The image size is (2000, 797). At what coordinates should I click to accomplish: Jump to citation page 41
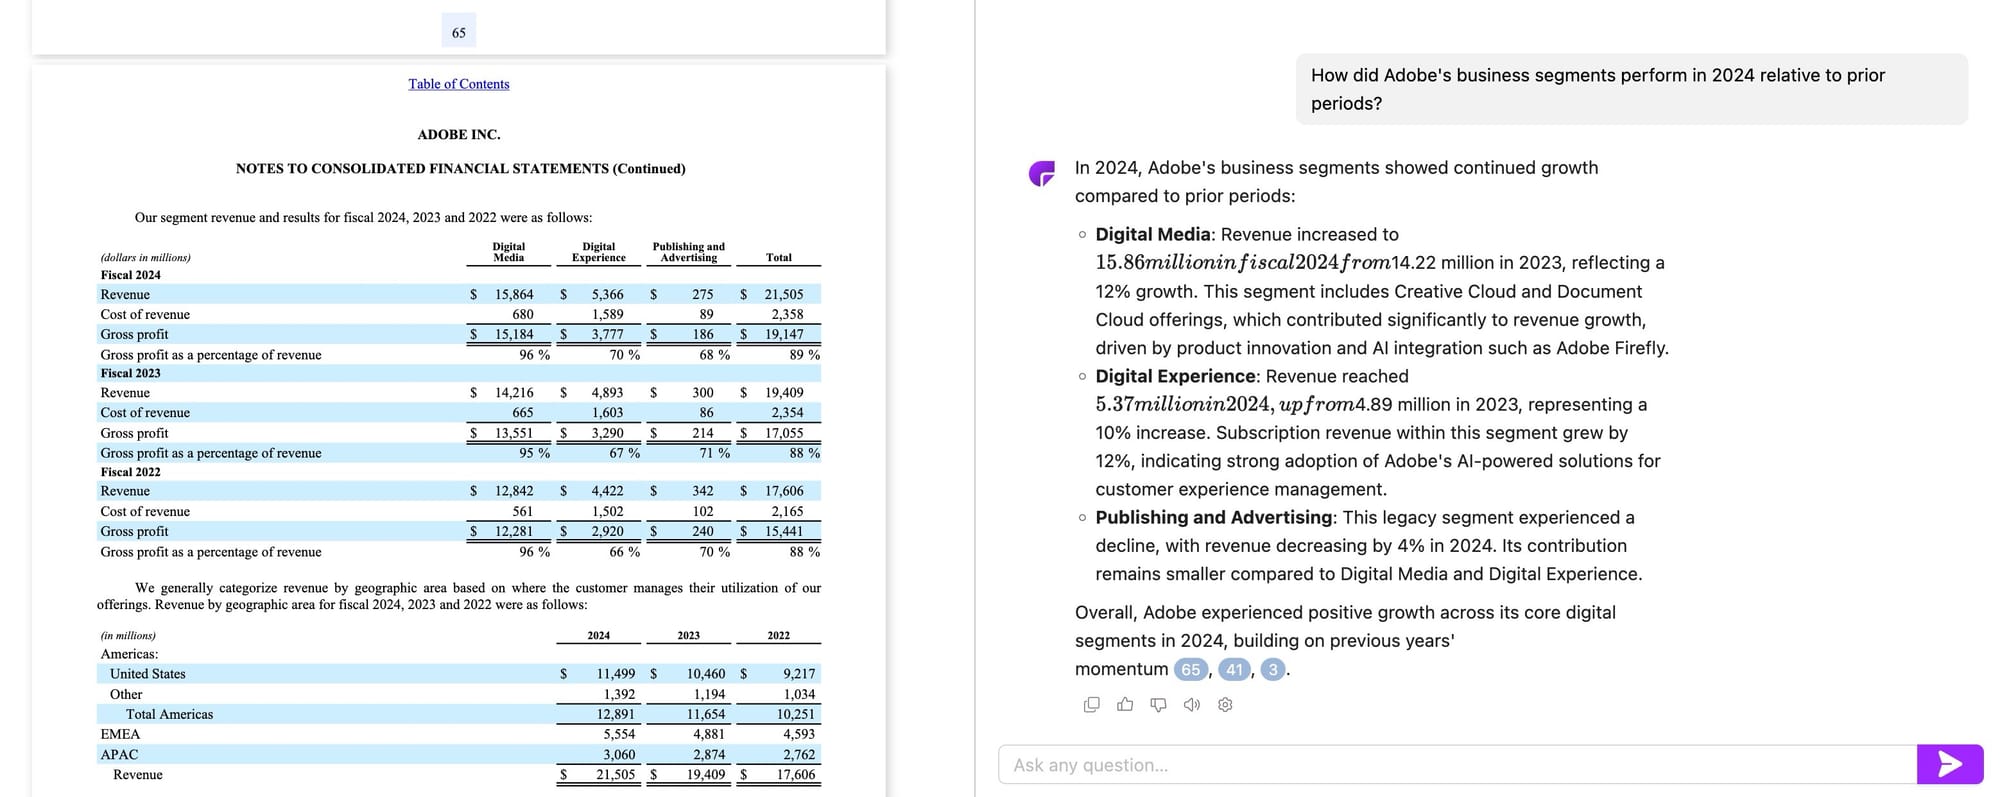[1235, 670]
